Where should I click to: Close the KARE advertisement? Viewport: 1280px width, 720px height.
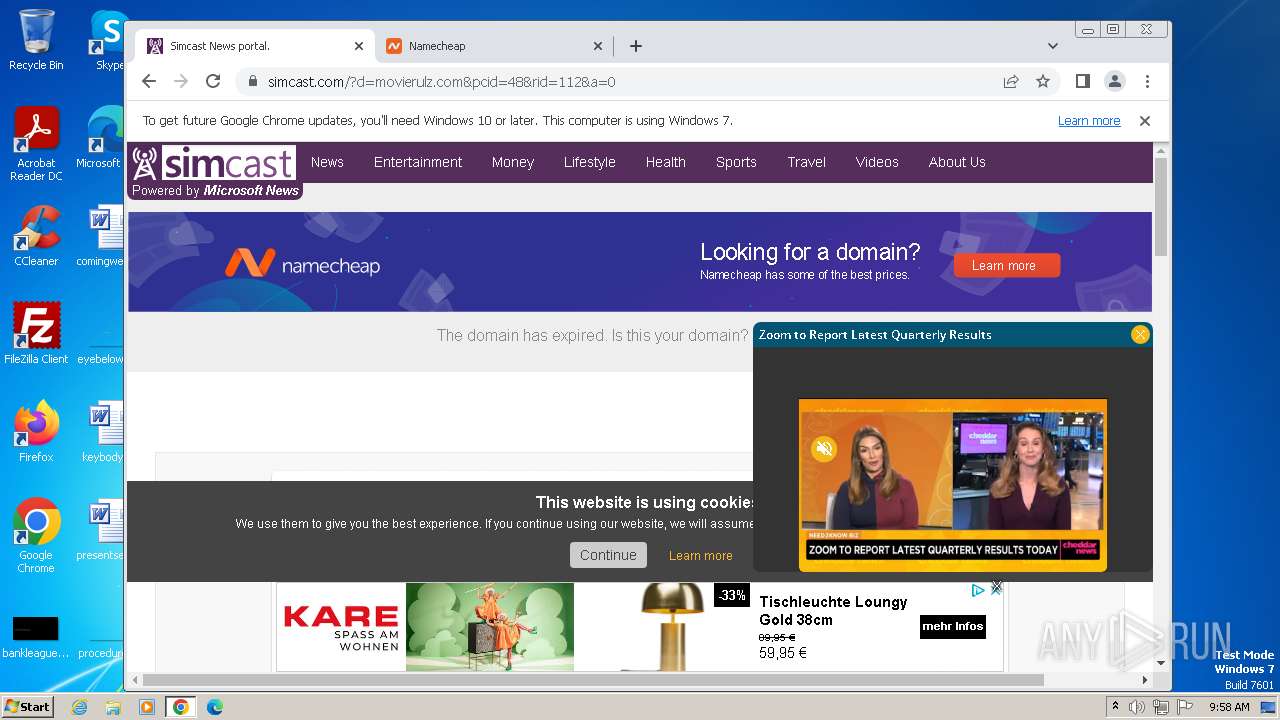coord(996,588)
